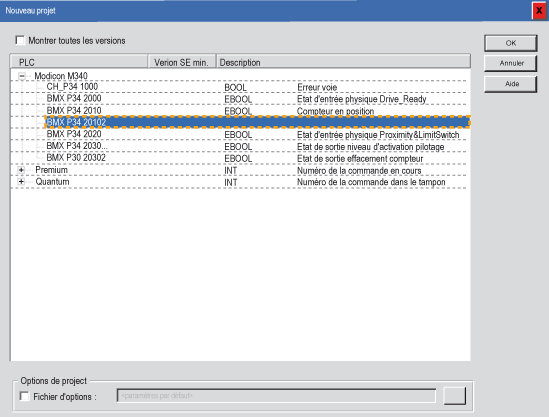Select the BMX P34 2020 processor

point(74,134)
